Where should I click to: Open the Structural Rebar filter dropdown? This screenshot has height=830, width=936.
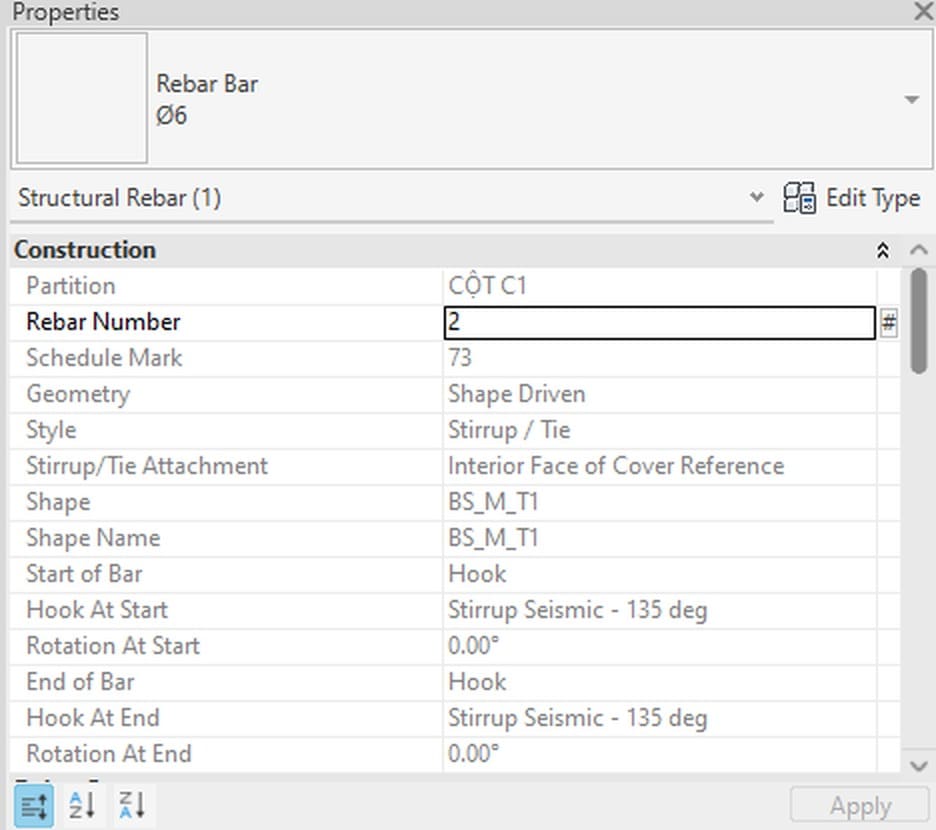pyautogui.click(x=756, y=197)
